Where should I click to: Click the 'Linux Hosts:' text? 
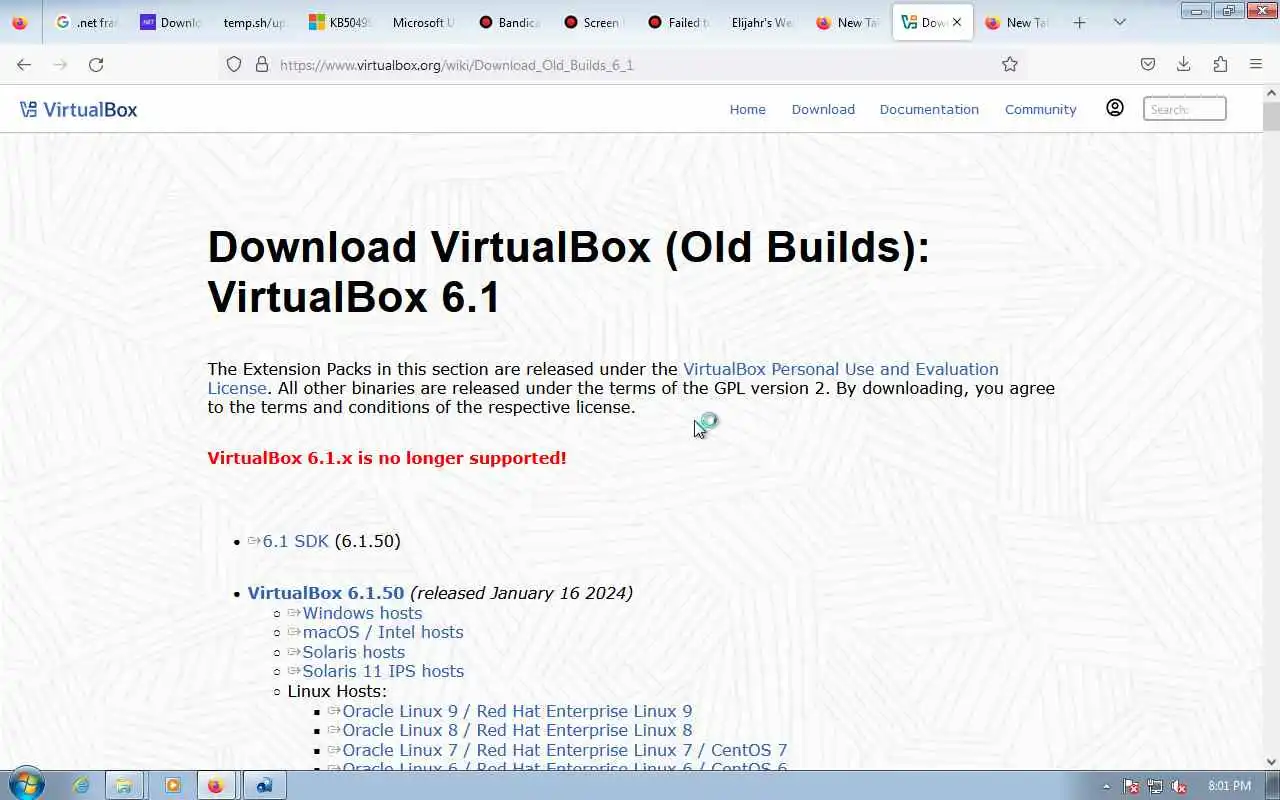click(x=337, y=691)
